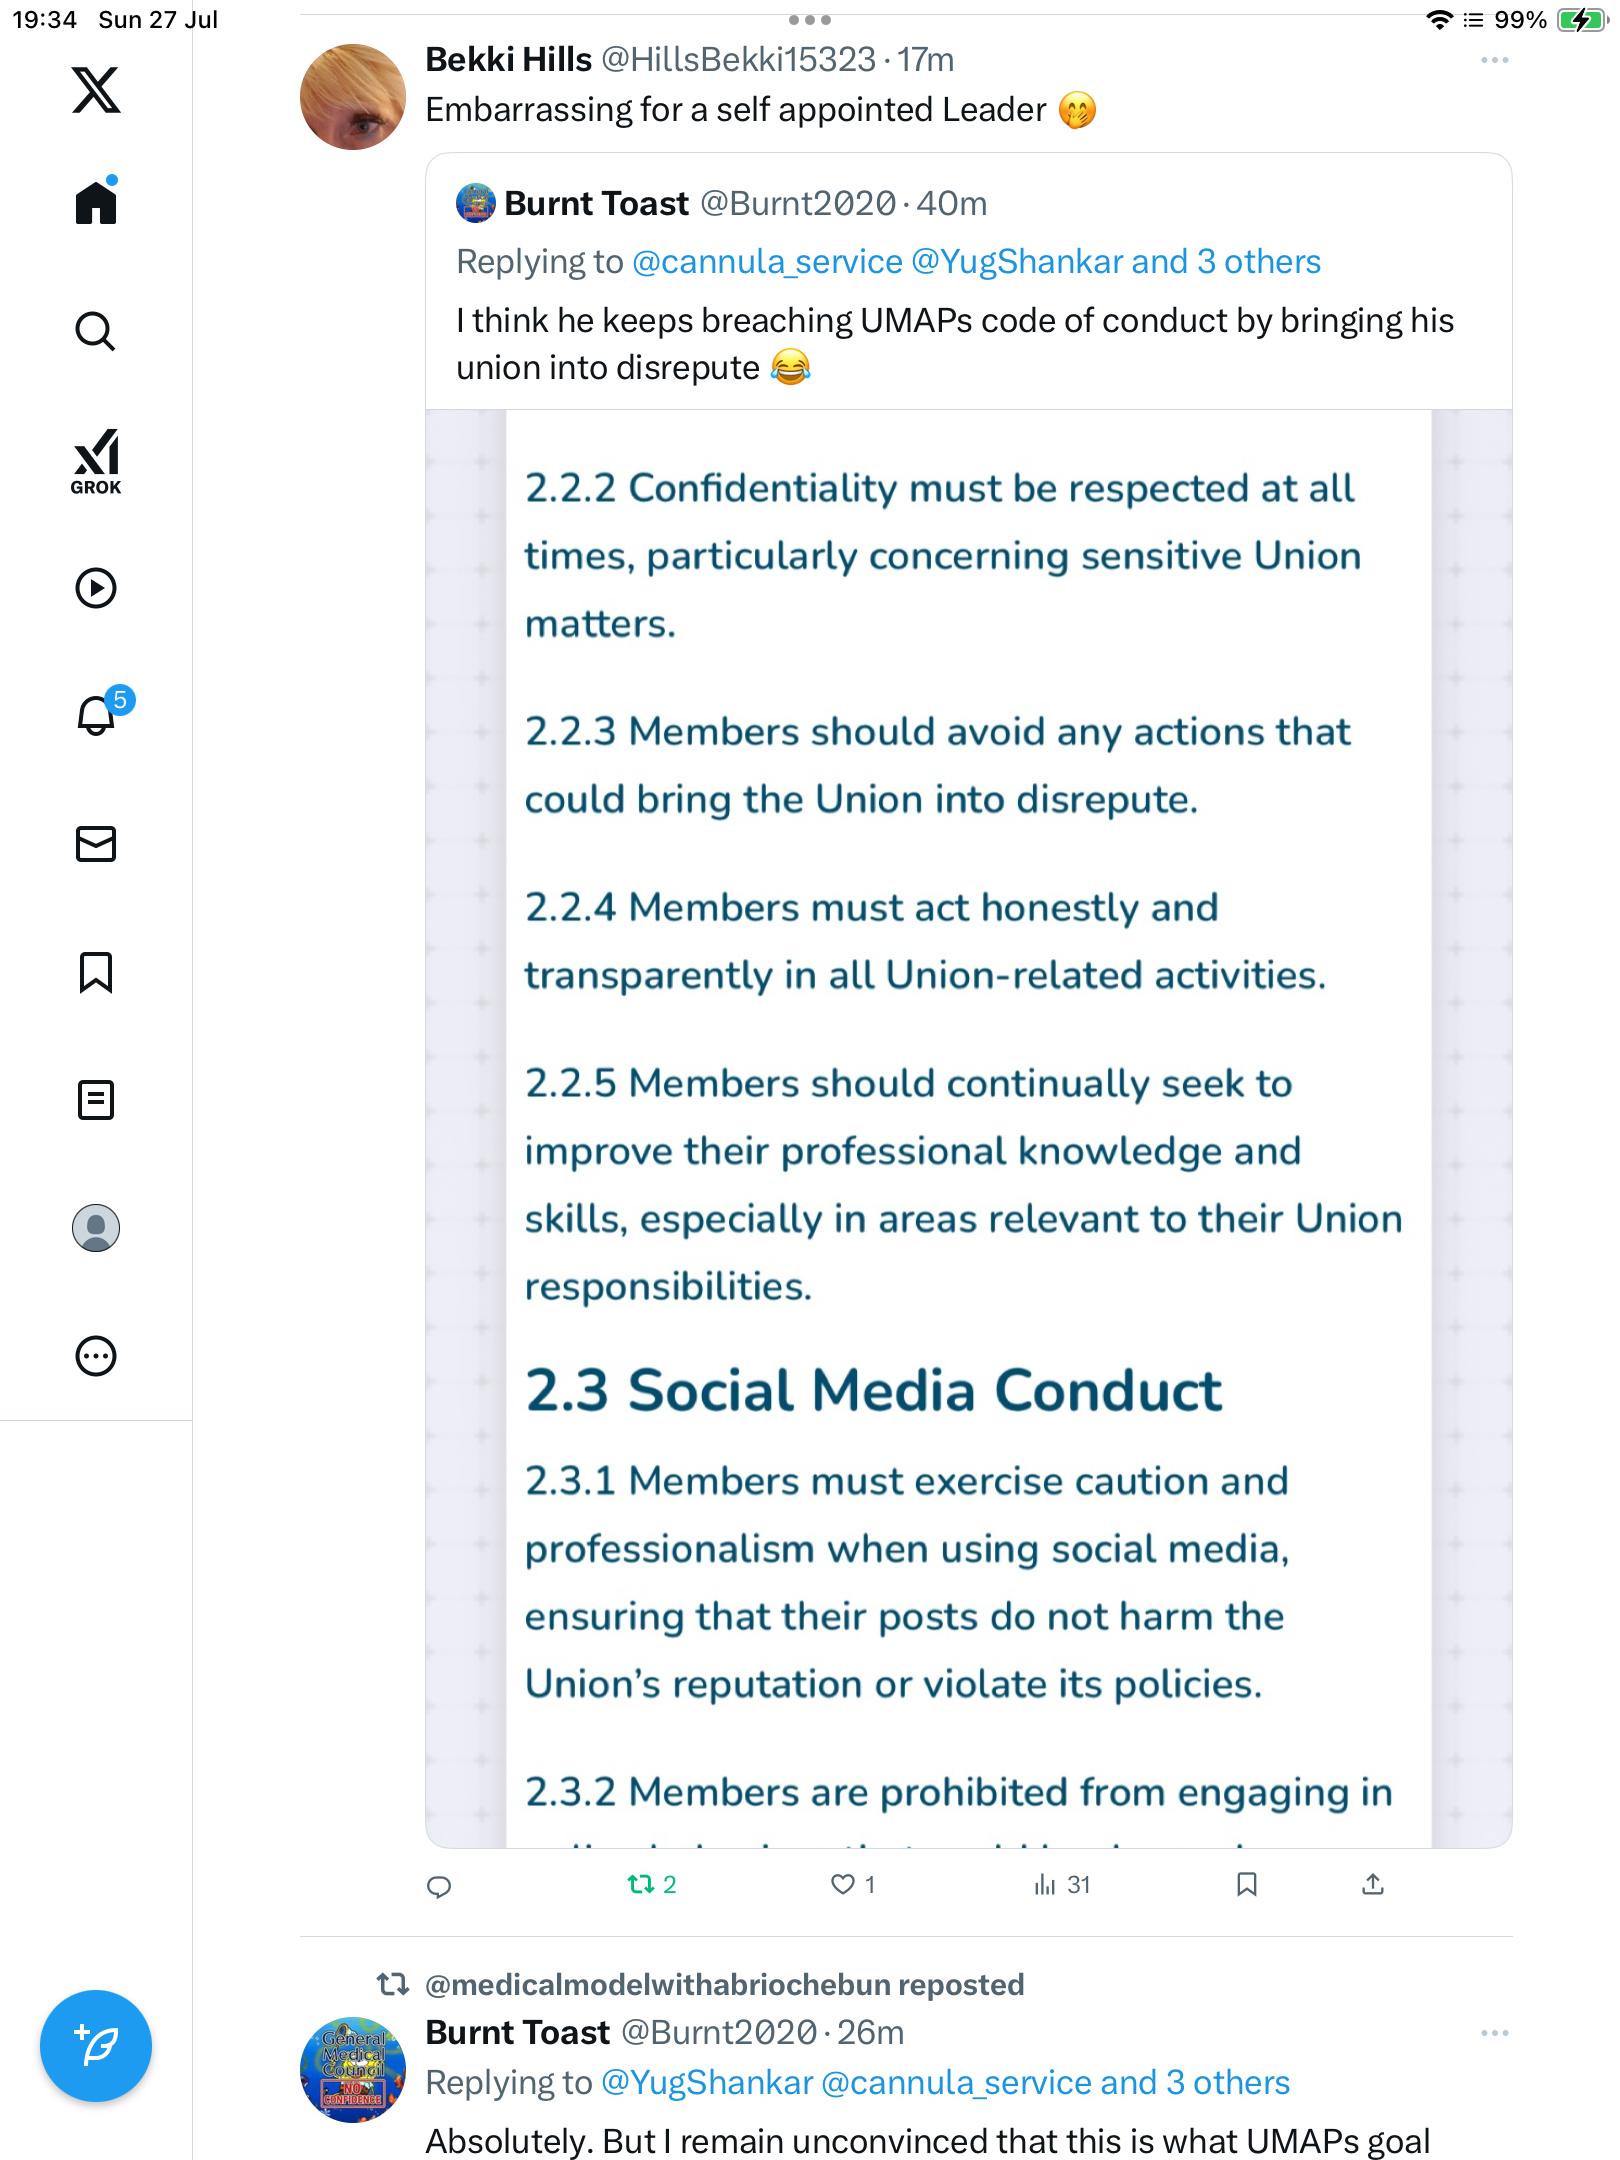This screenshot has height=2160, width=1620.
Task: Tap the three-dot multitasking control at top
Action: [810, 20]
